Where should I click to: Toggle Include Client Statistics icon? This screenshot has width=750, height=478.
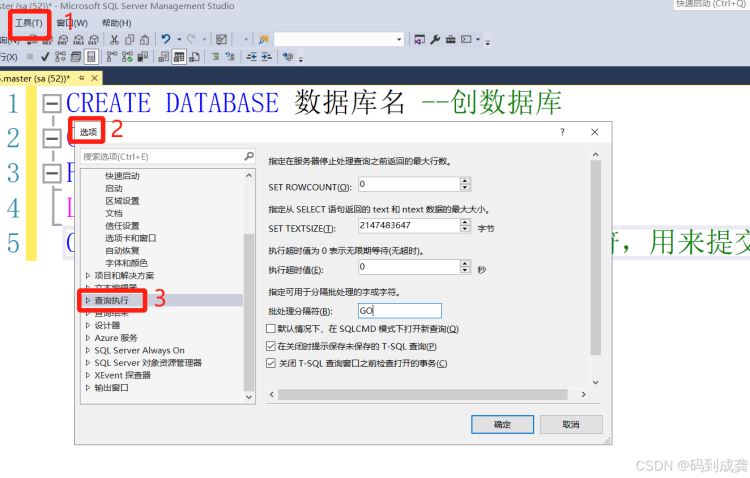pos(143,57)
